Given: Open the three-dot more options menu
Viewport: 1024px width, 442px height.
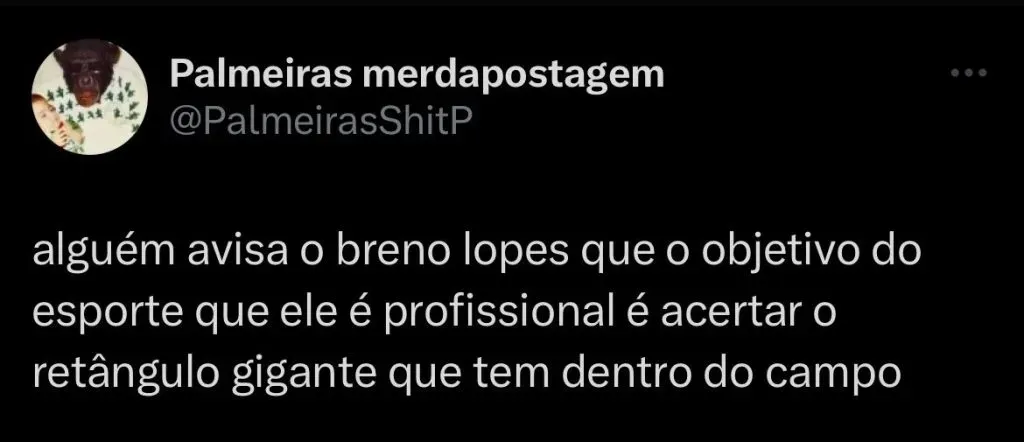Looking at the screenshot, I should (x=968, y=74).
